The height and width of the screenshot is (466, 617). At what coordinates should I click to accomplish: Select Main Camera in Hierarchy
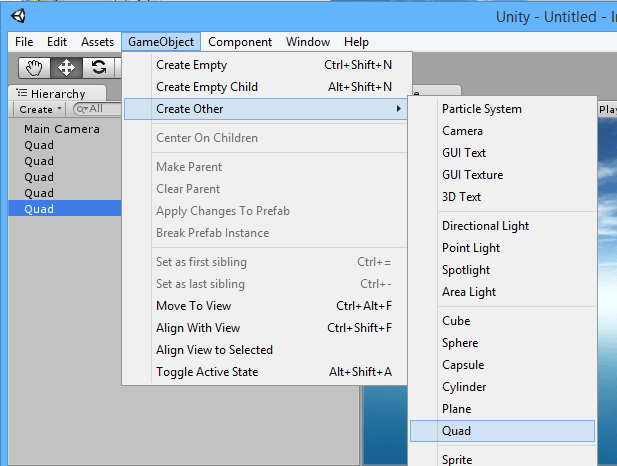(62, 129)
